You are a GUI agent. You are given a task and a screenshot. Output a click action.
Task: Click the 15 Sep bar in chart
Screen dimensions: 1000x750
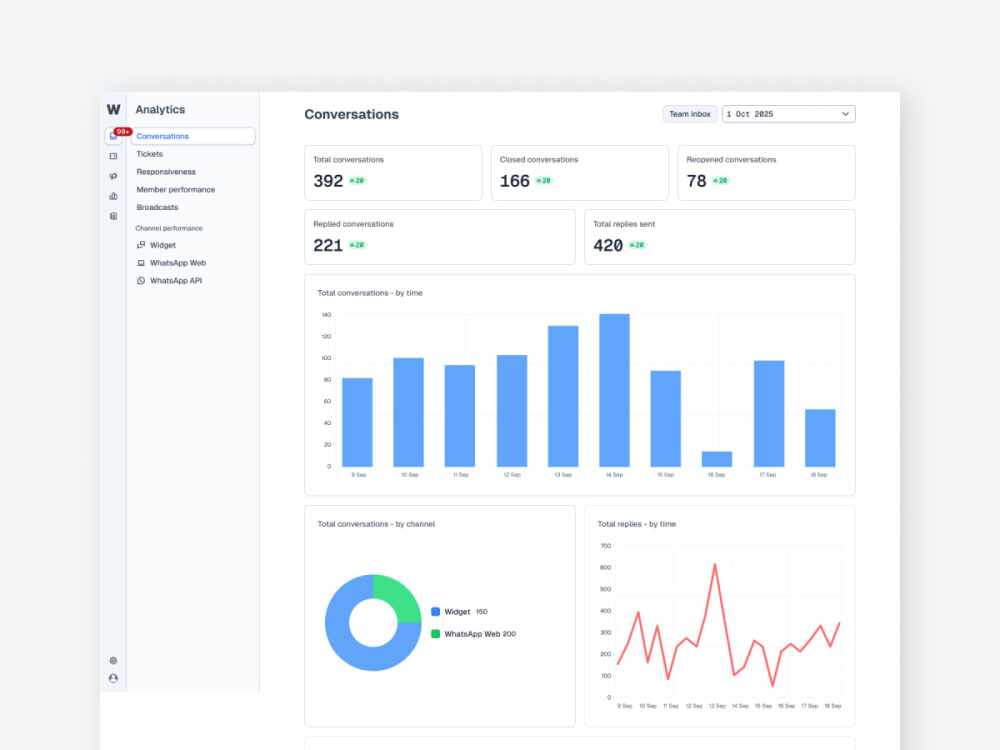coord(666,418)
